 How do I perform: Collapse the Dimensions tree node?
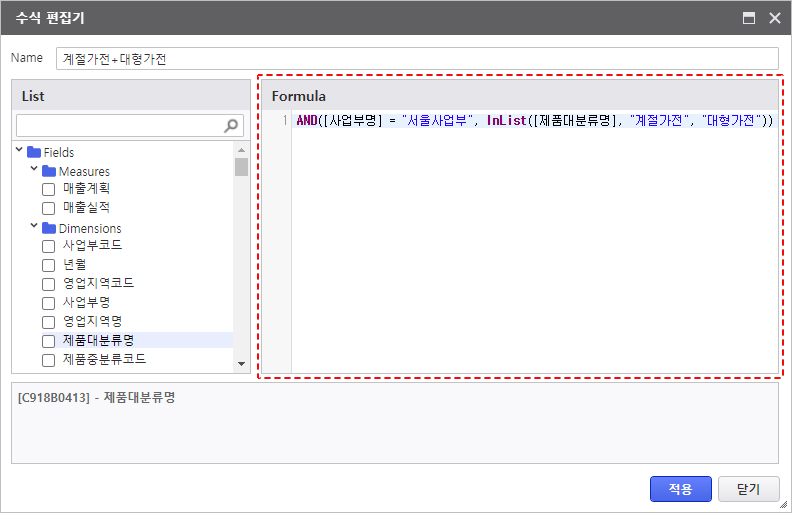pos(34,227)
